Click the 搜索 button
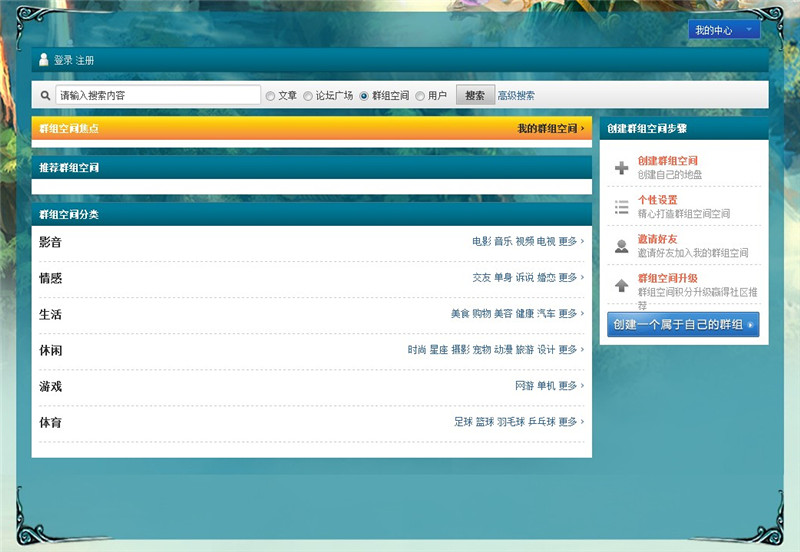 (x=475, y=95)
